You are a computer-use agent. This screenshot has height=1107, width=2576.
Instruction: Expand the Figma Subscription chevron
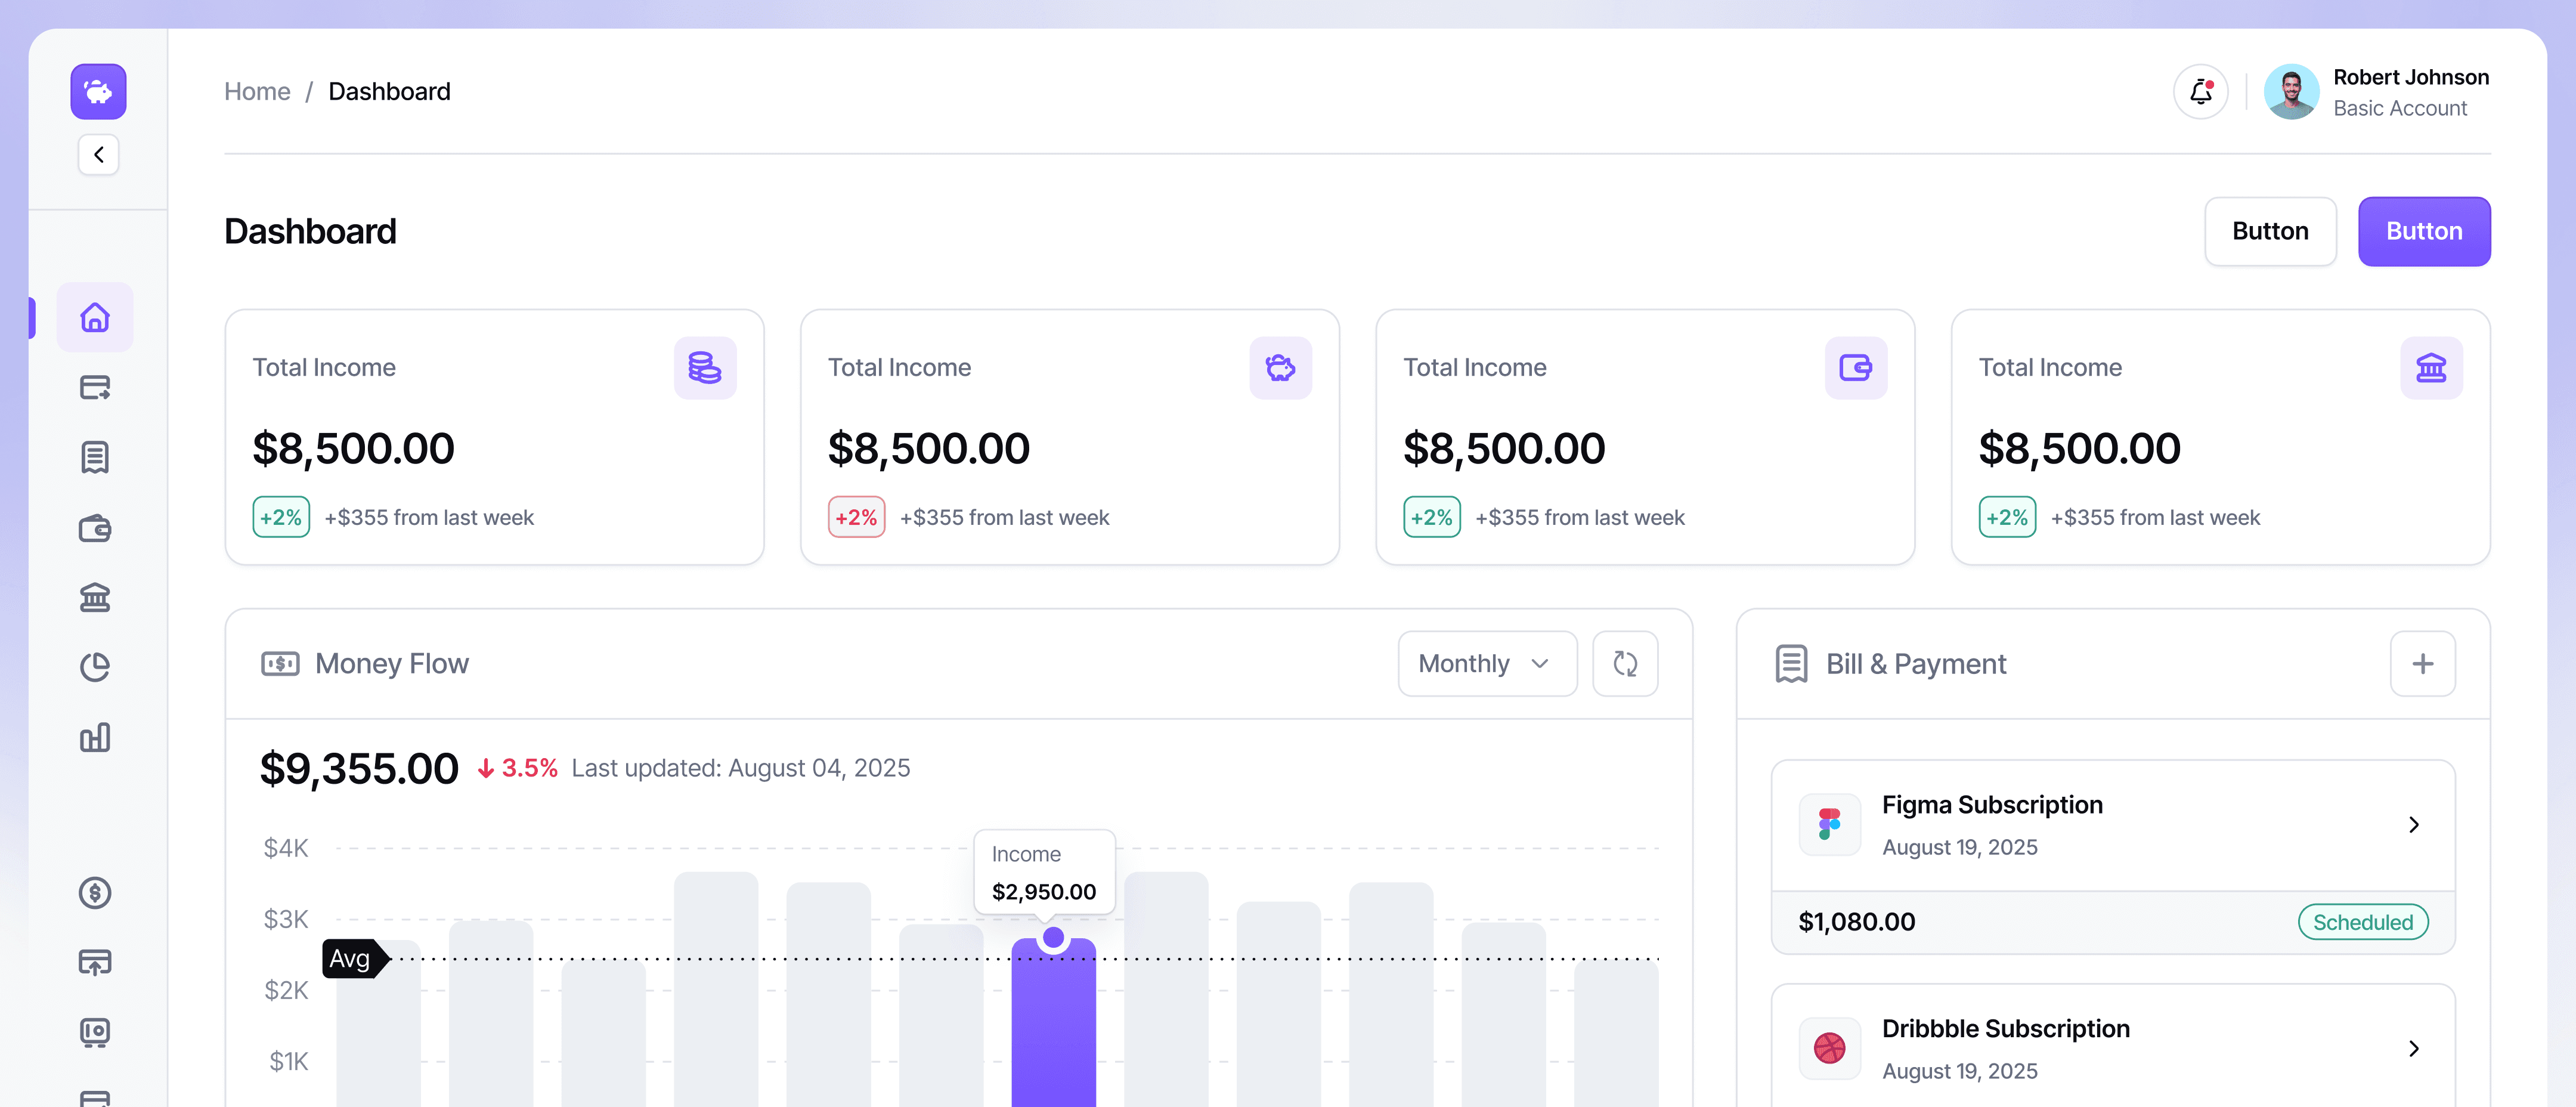tap(2413, 824)
